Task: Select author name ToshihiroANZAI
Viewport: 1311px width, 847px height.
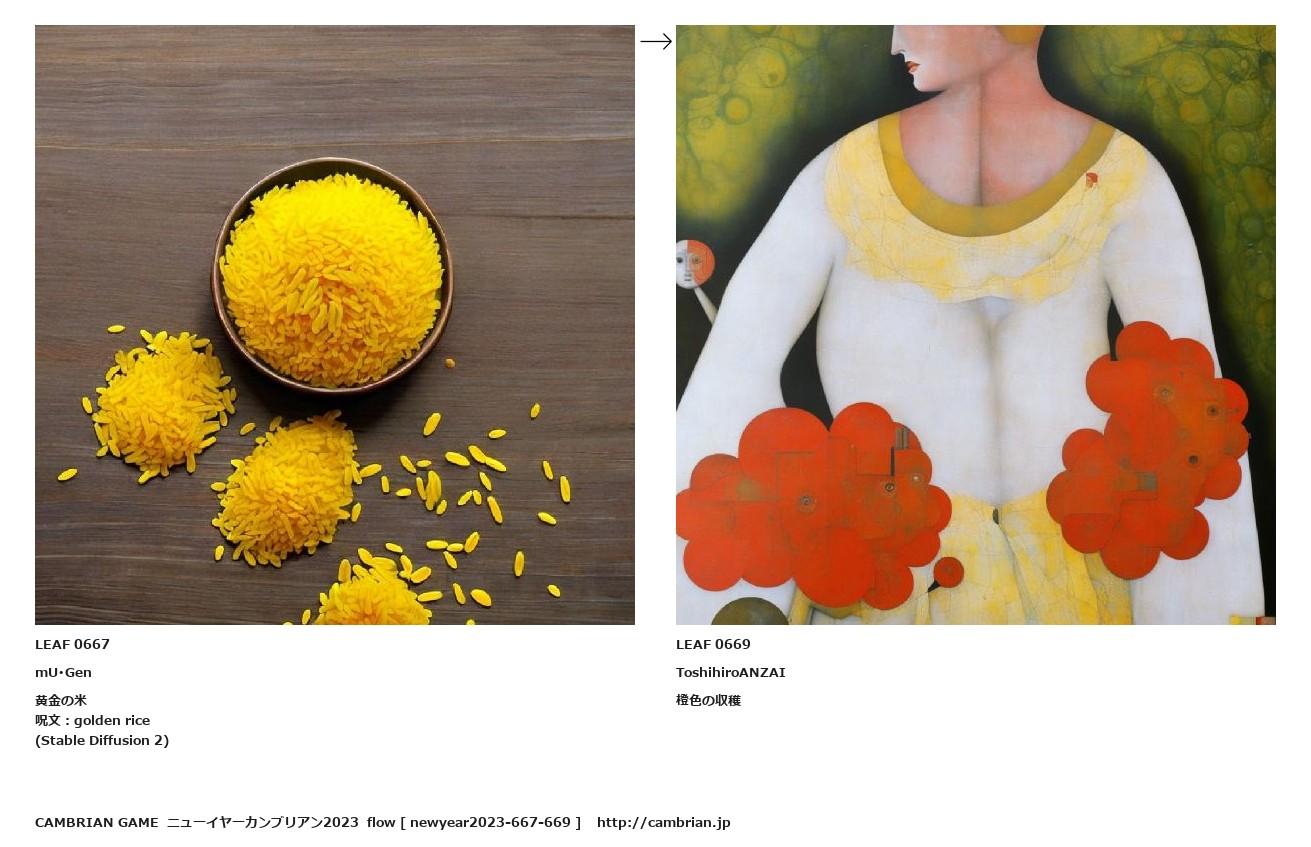Action: pos(731,673)
